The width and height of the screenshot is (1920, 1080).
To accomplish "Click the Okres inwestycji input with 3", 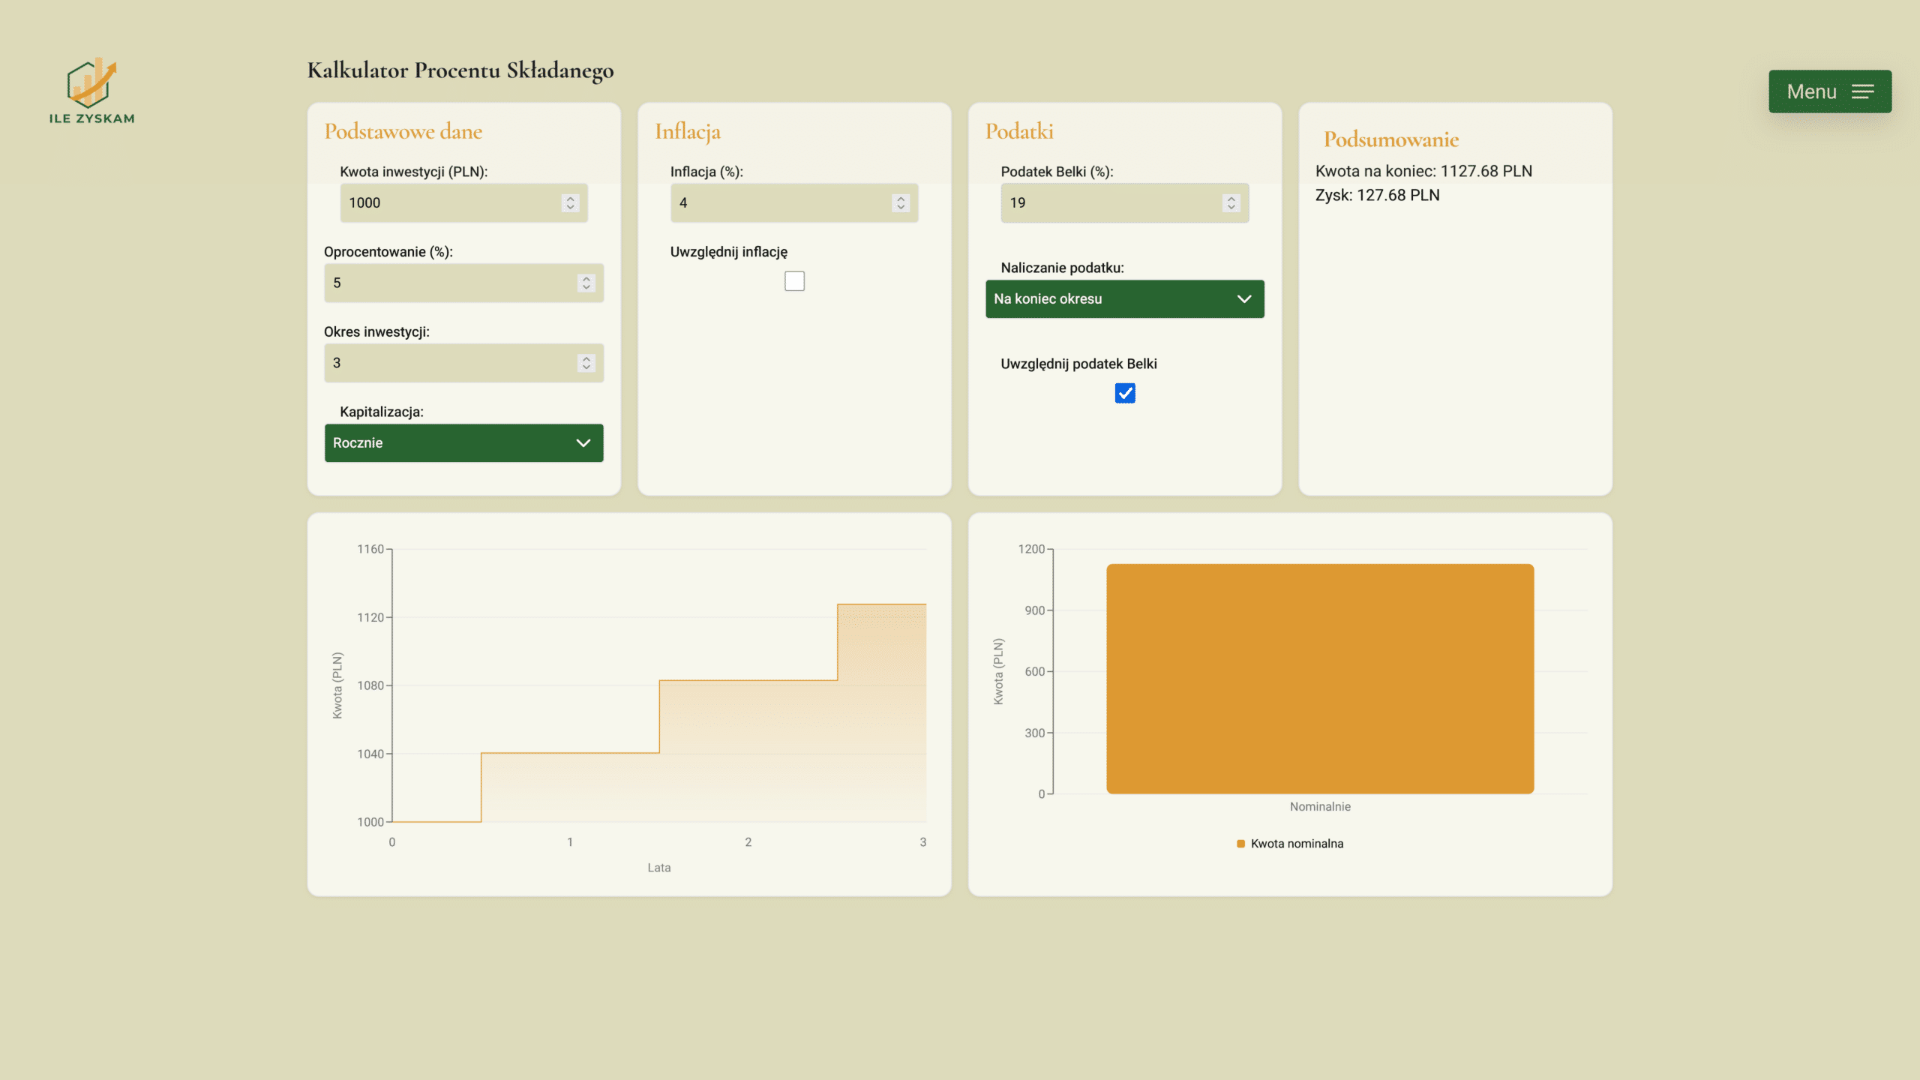I will point(450,363).
